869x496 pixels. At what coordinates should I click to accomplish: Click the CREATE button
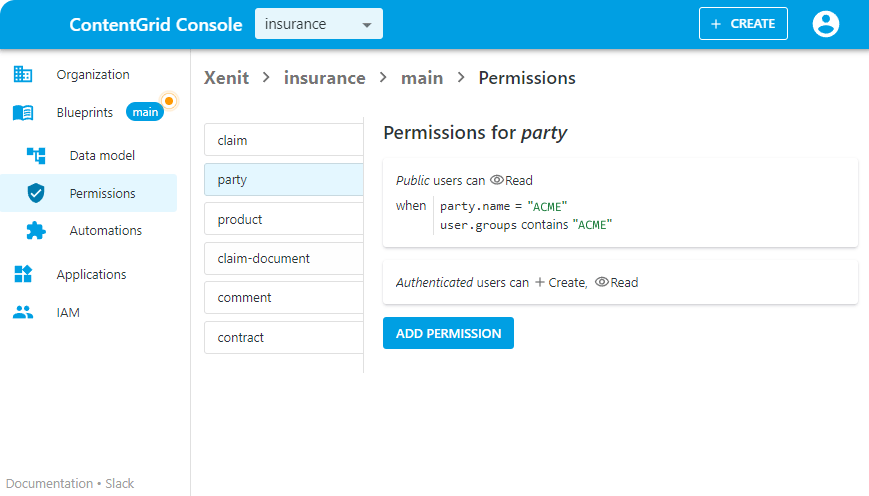coord(743,24)
